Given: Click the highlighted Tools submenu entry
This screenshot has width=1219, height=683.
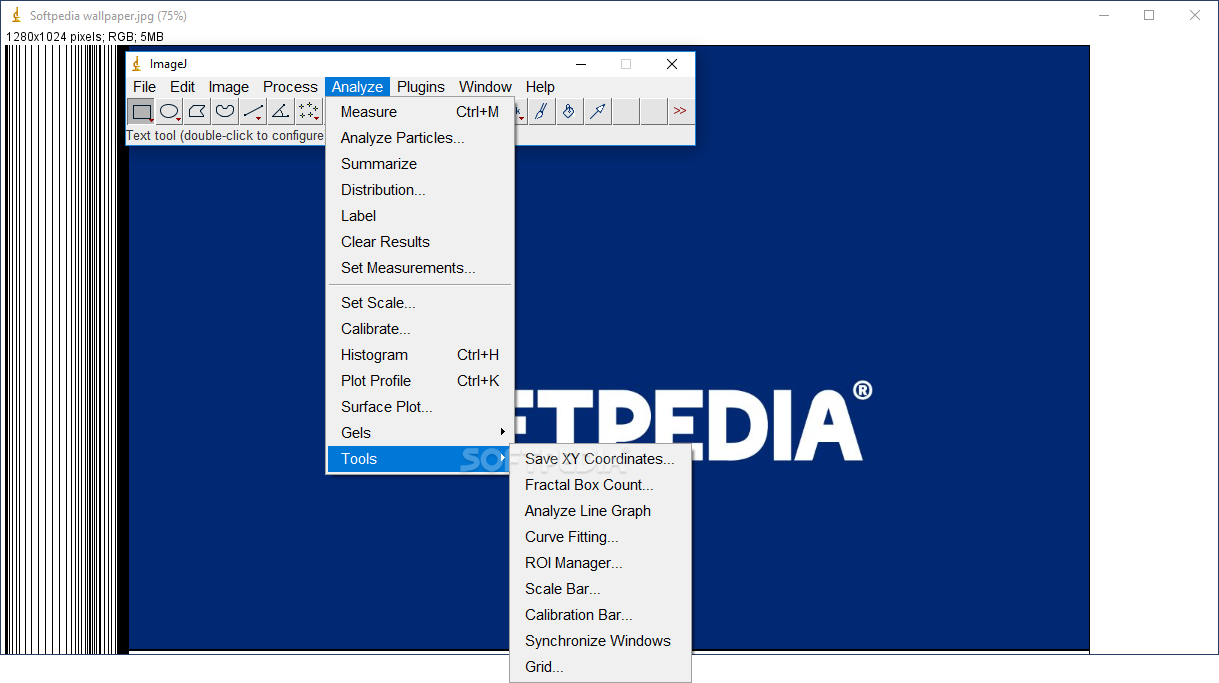Looking at the screenshot, I should (420, 459).
